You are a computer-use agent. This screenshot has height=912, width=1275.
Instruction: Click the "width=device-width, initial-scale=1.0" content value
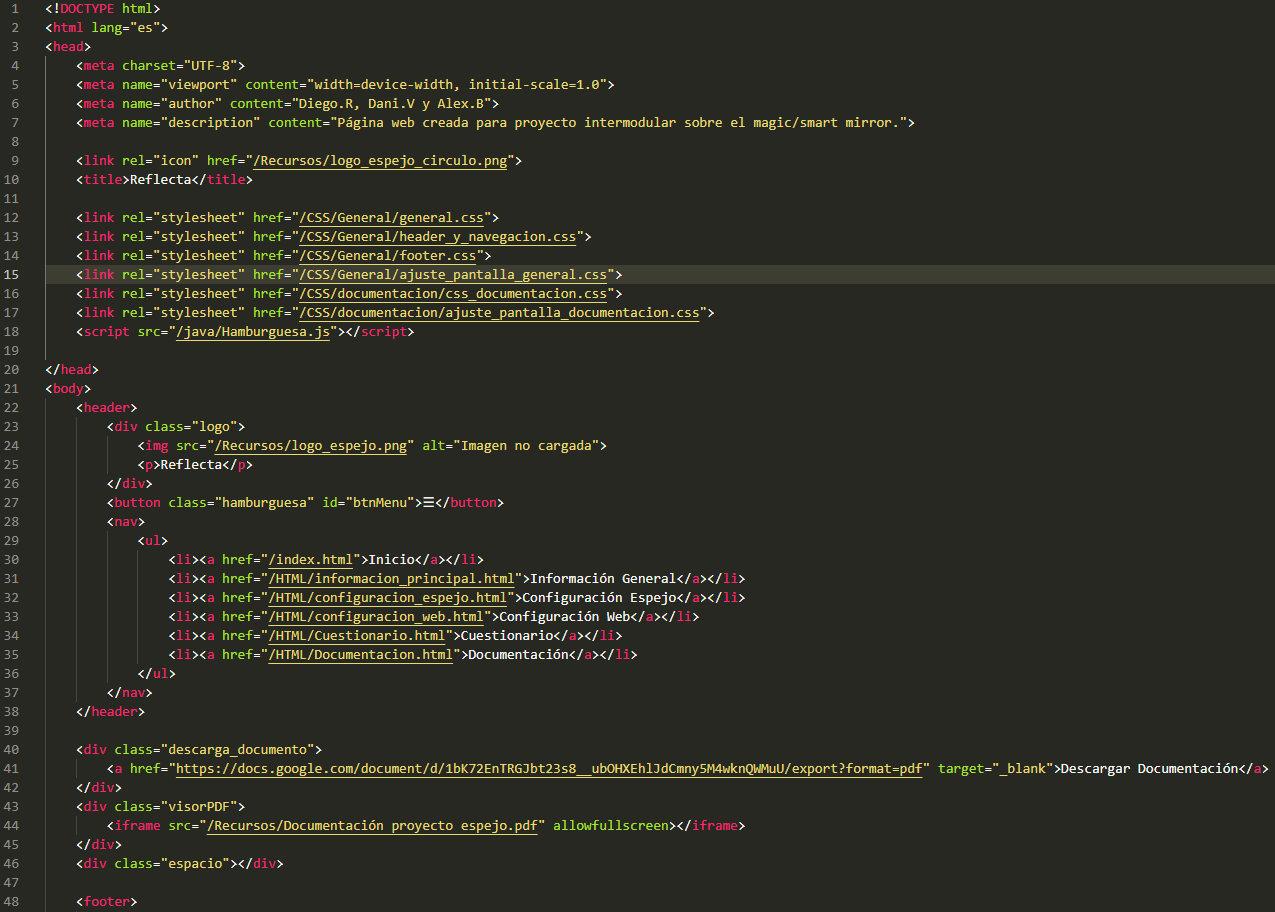(x=457, y=84)
